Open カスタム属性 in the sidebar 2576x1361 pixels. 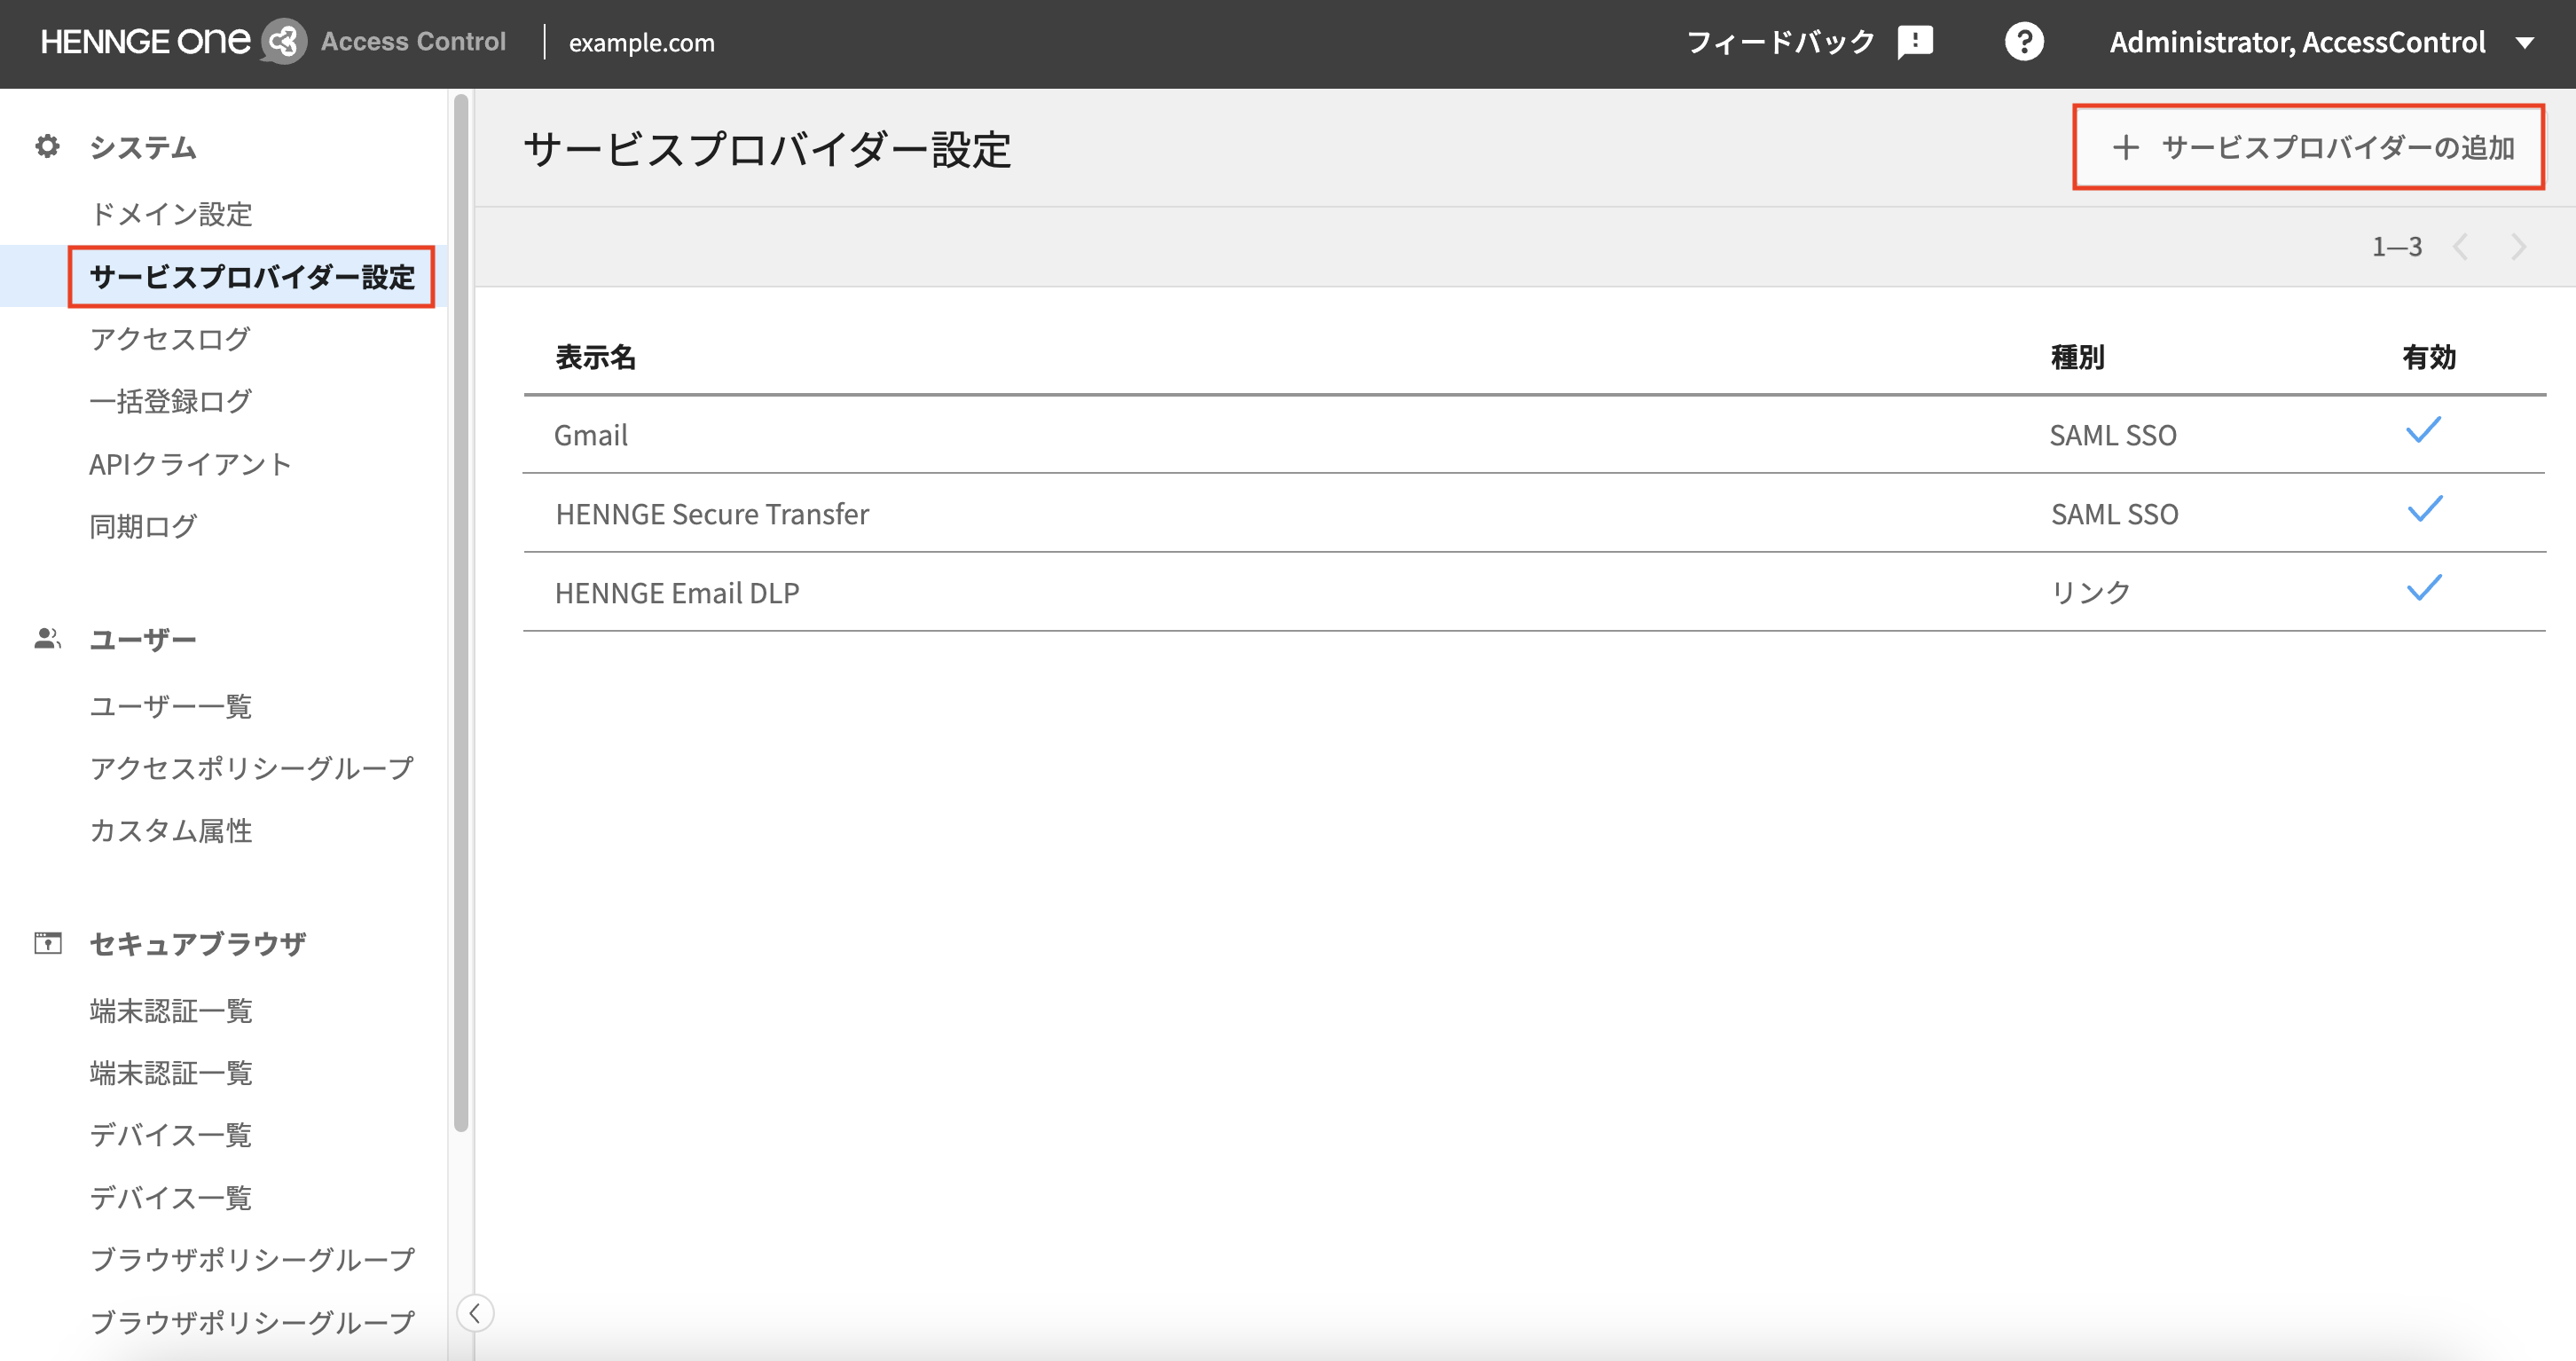170,831
